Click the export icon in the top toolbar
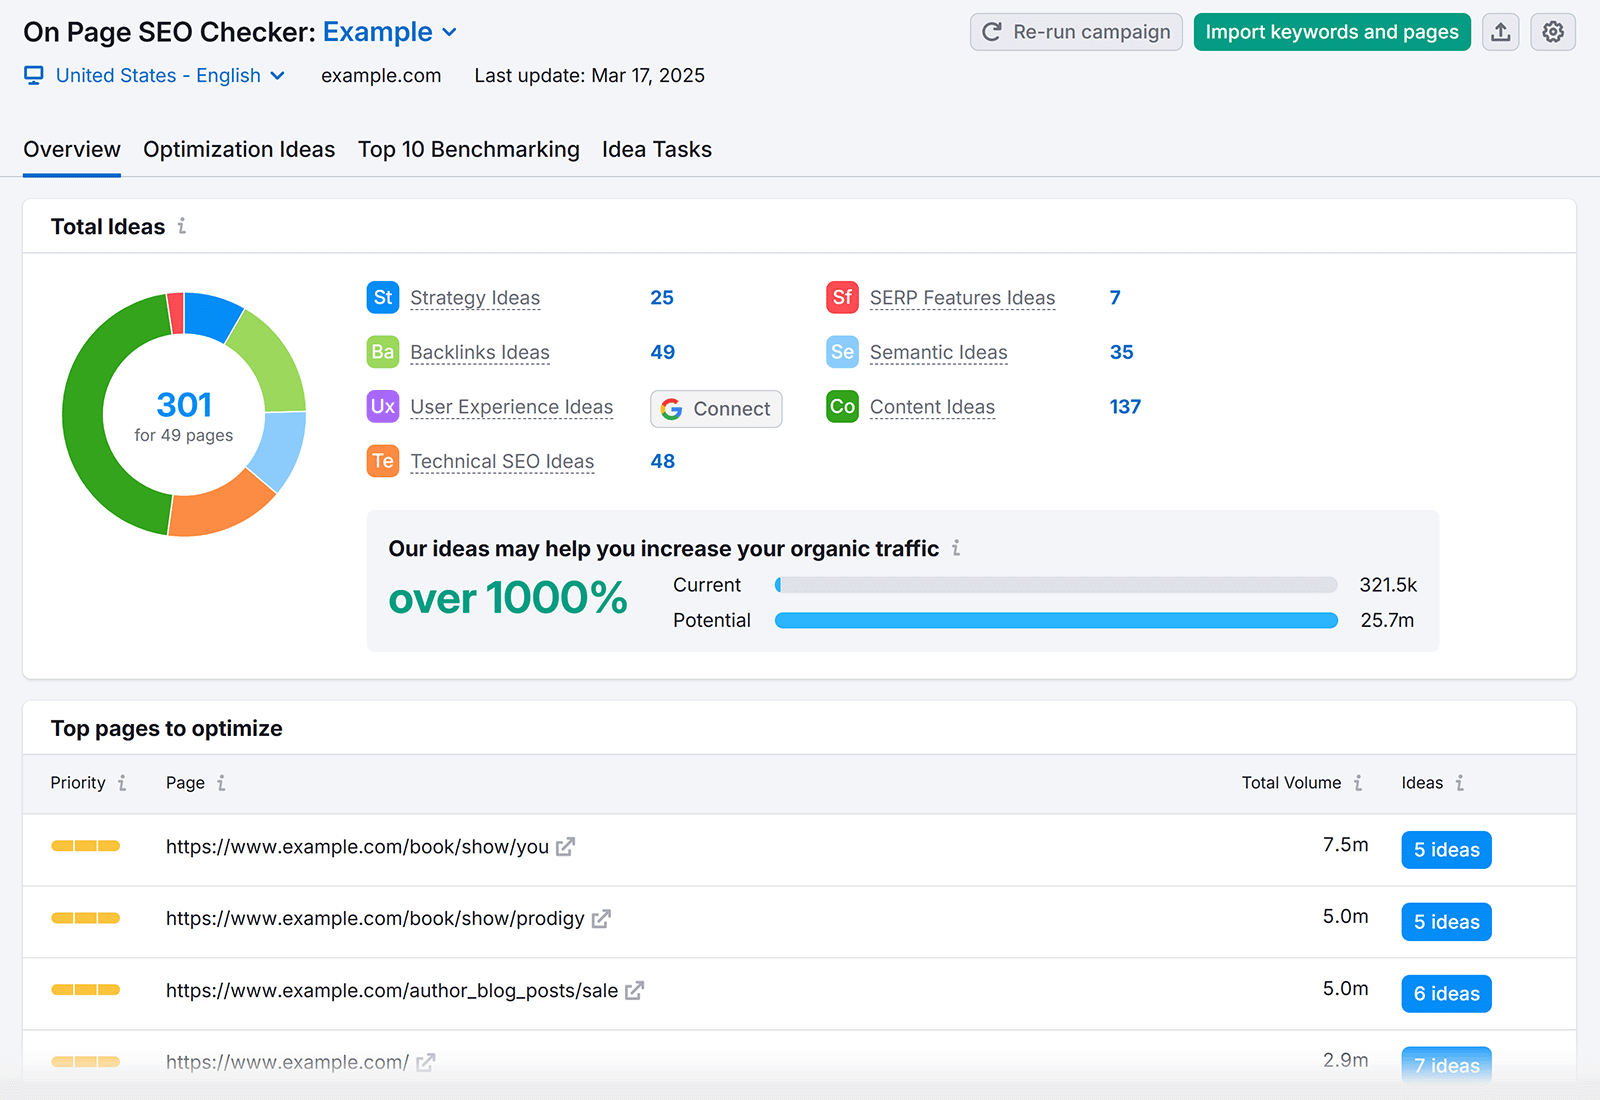The image size is (1600, 1100). pyautogui.click(x=1500, y=31)
